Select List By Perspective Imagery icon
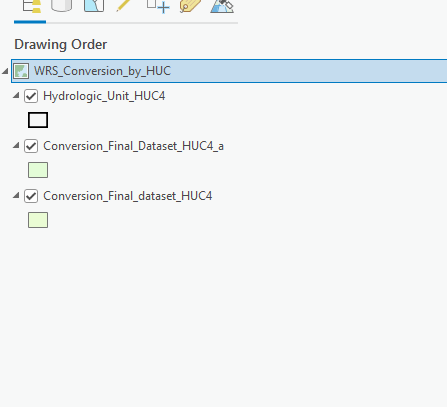 [x=222, y=6]
